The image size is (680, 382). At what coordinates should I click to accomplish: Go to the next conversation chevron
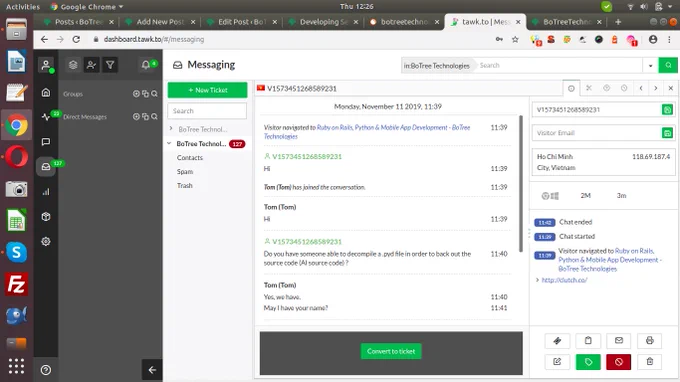(656, 88)
